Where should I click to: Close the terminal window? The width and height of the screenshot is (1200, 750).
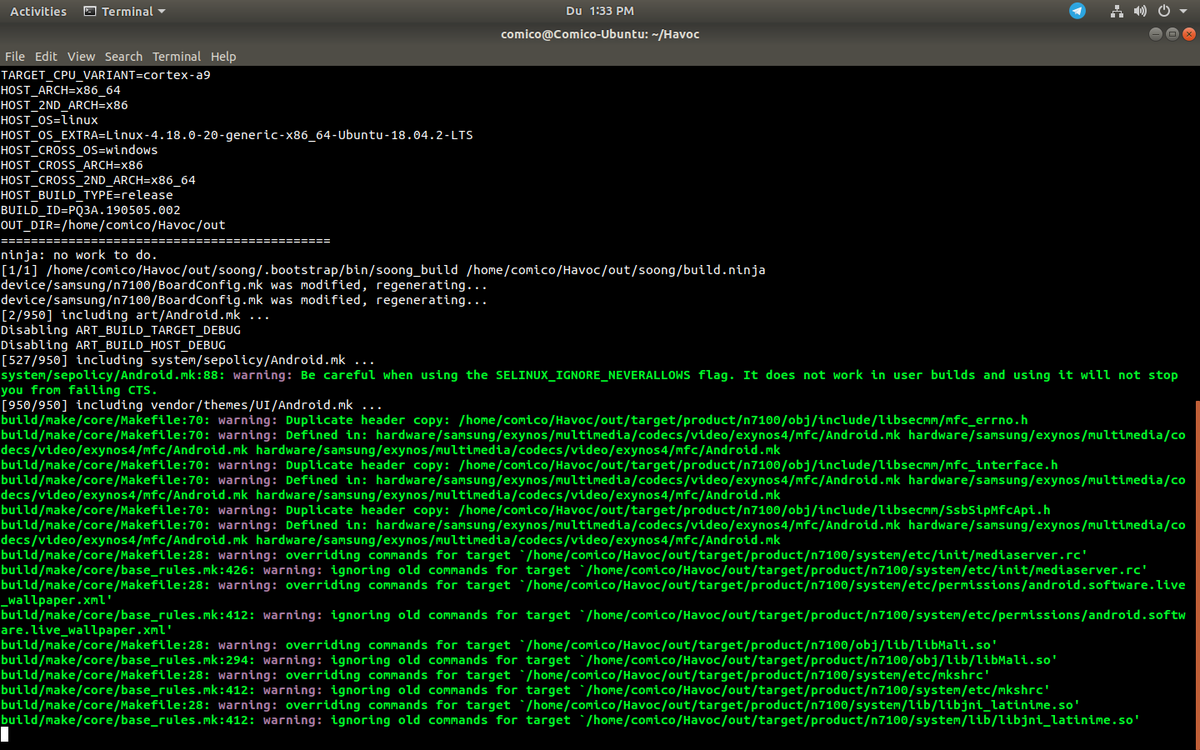tap(1189, 34)
